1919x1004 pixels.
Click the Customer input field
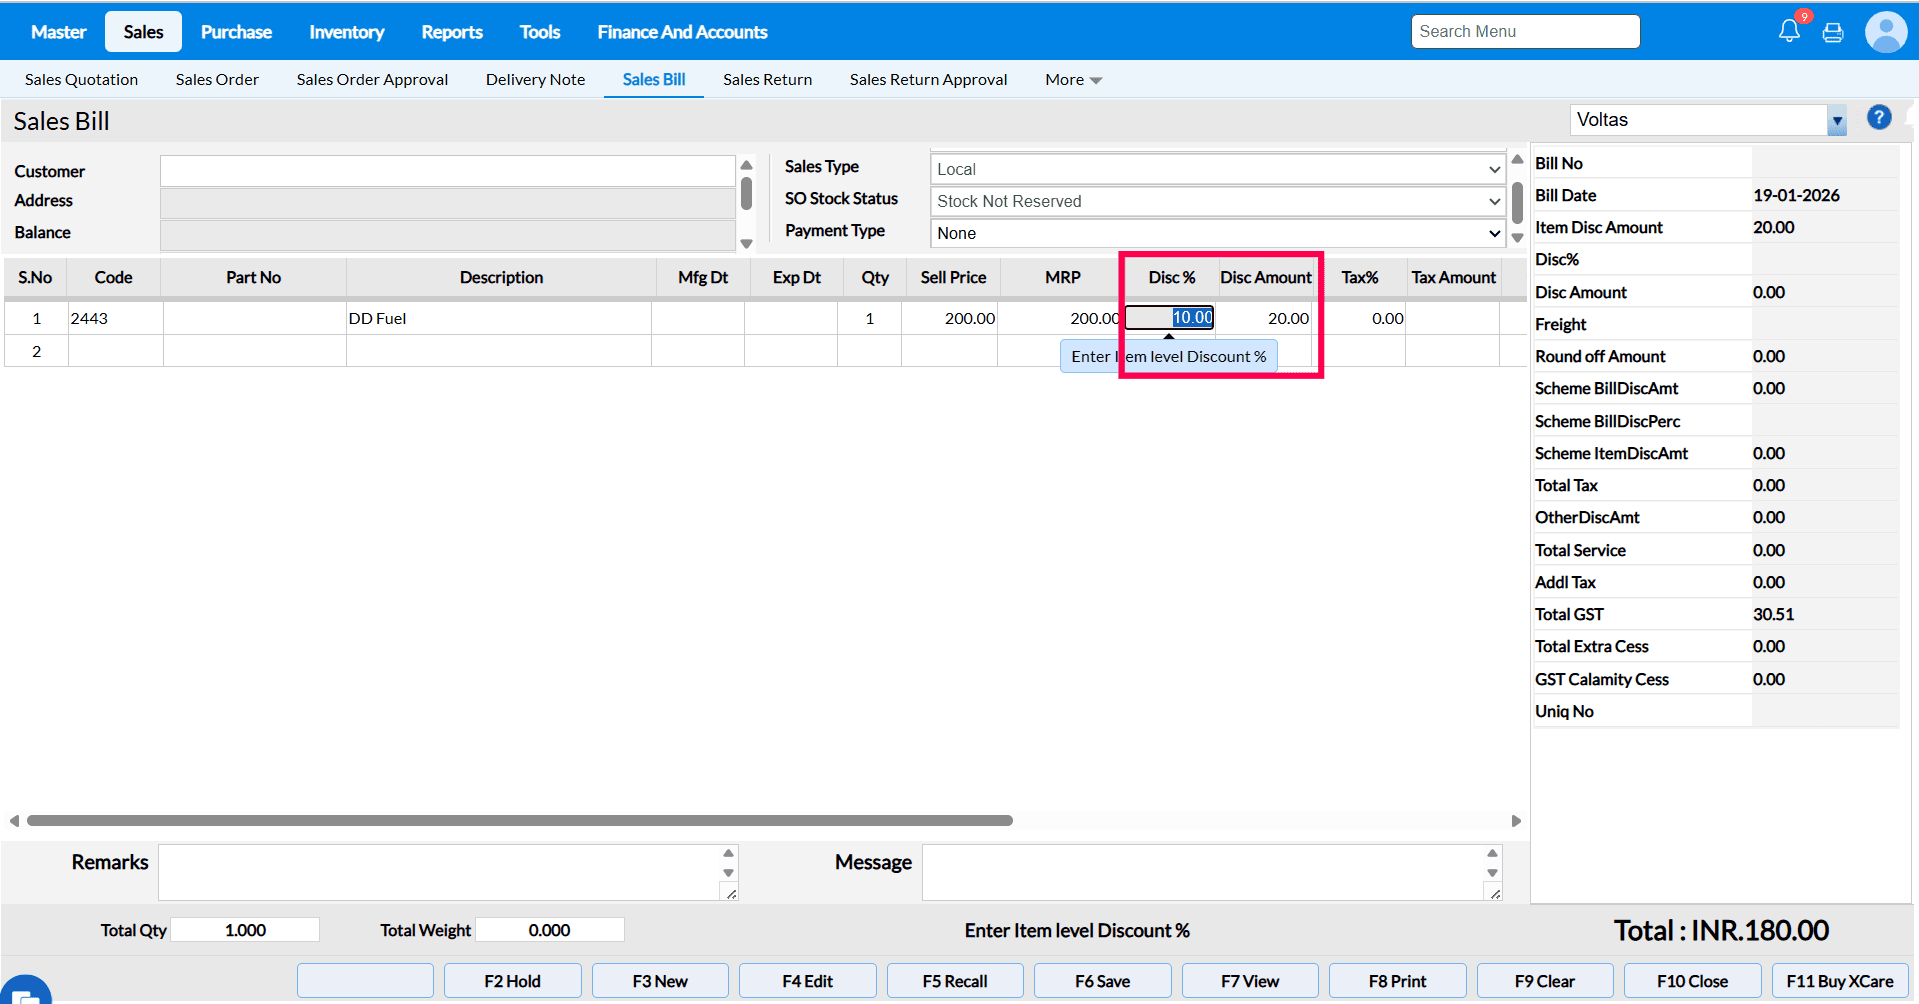pyautogui.click(x=447, y=171)
